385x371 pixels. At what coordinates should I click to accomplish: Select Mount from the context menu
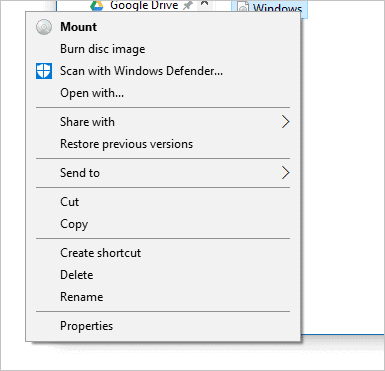[x=163, y=27]
